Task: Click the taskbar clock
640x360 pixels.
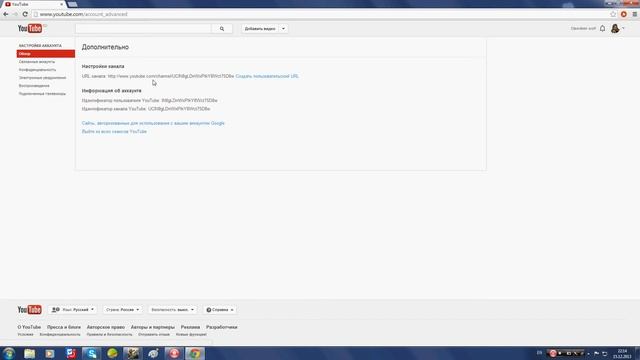Action: pos(622,353)
